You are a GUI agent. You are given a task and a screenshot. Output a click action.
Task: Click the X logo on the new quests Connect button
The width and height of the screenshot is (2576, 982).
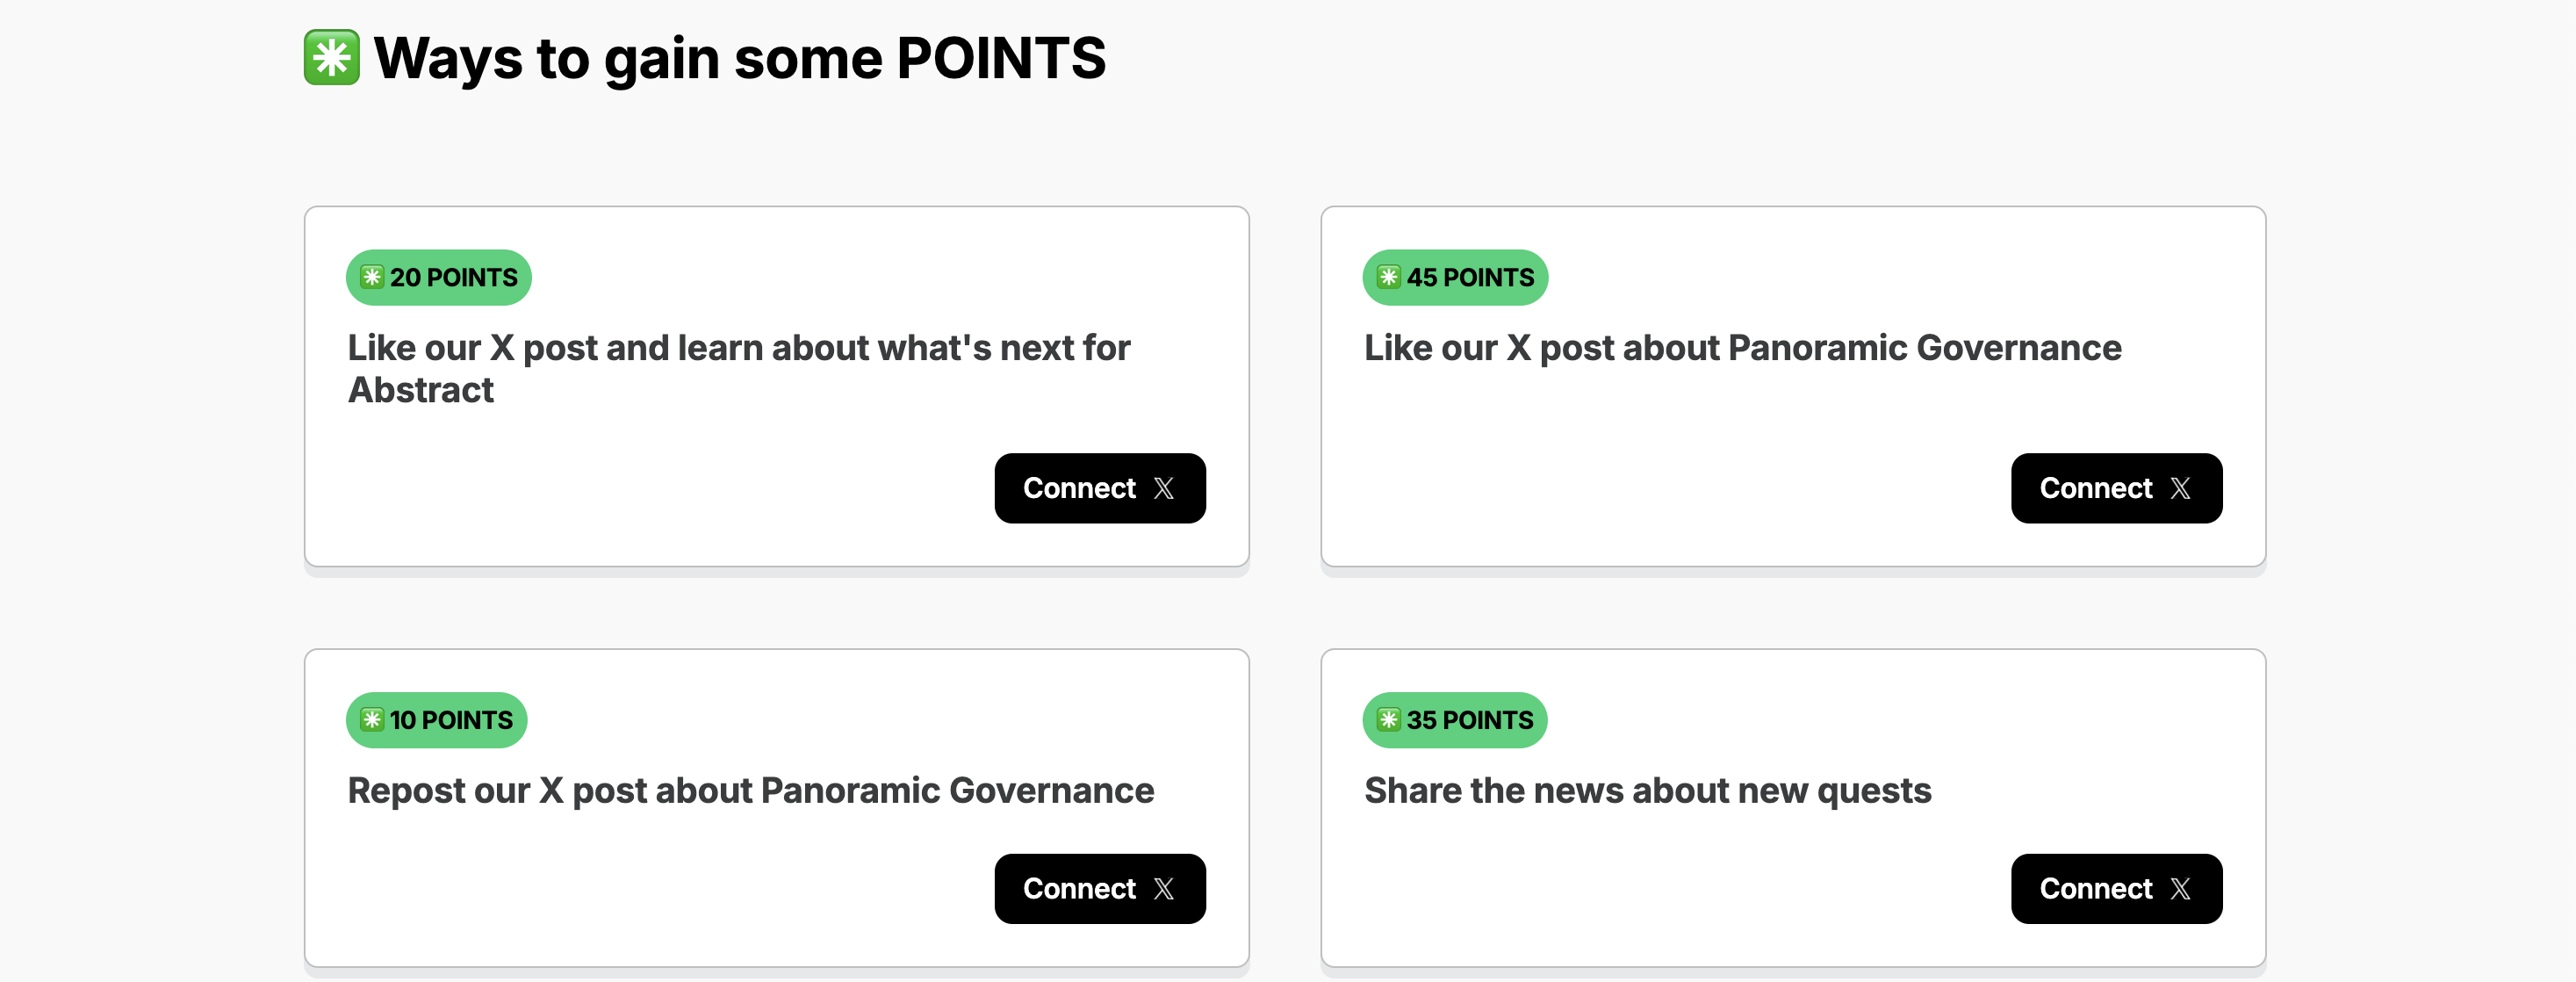click(2180, 889)
